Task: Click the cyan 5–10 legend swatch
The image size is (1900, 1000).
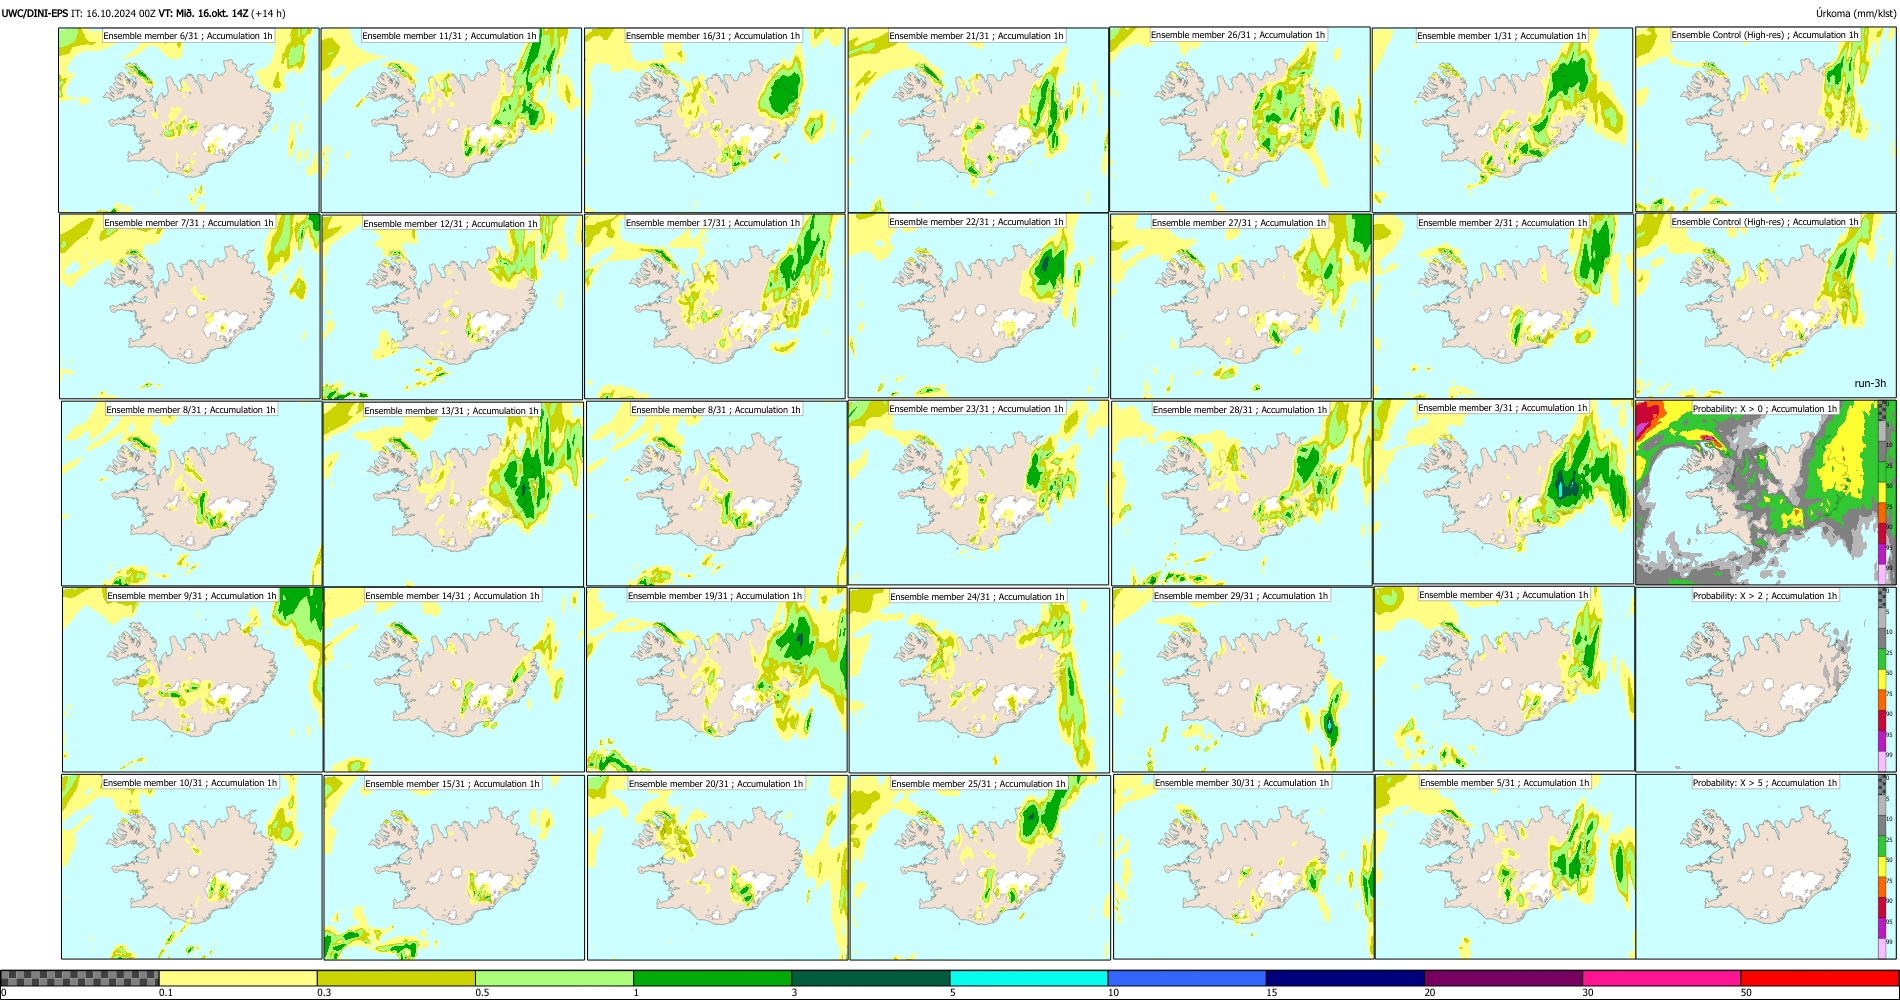Action: pos(1029,978)
